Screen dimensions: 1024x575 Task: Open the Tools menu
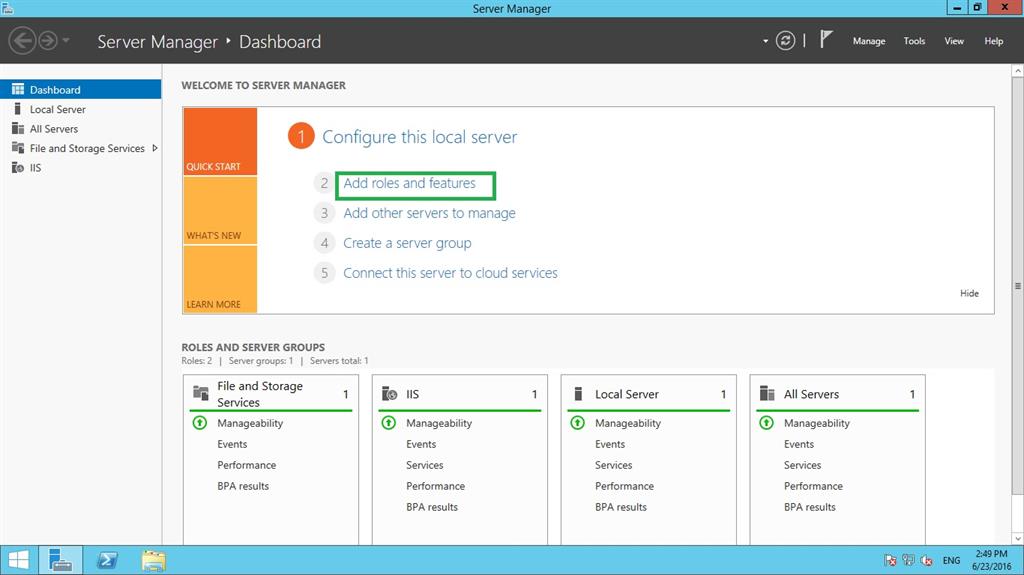point(914,41)
